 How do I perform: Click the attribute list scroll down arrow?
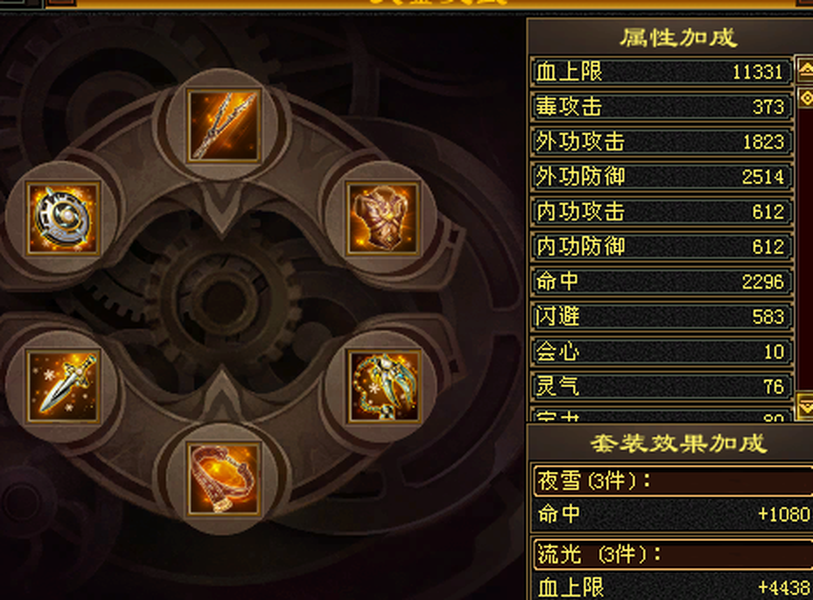point(805,406)
